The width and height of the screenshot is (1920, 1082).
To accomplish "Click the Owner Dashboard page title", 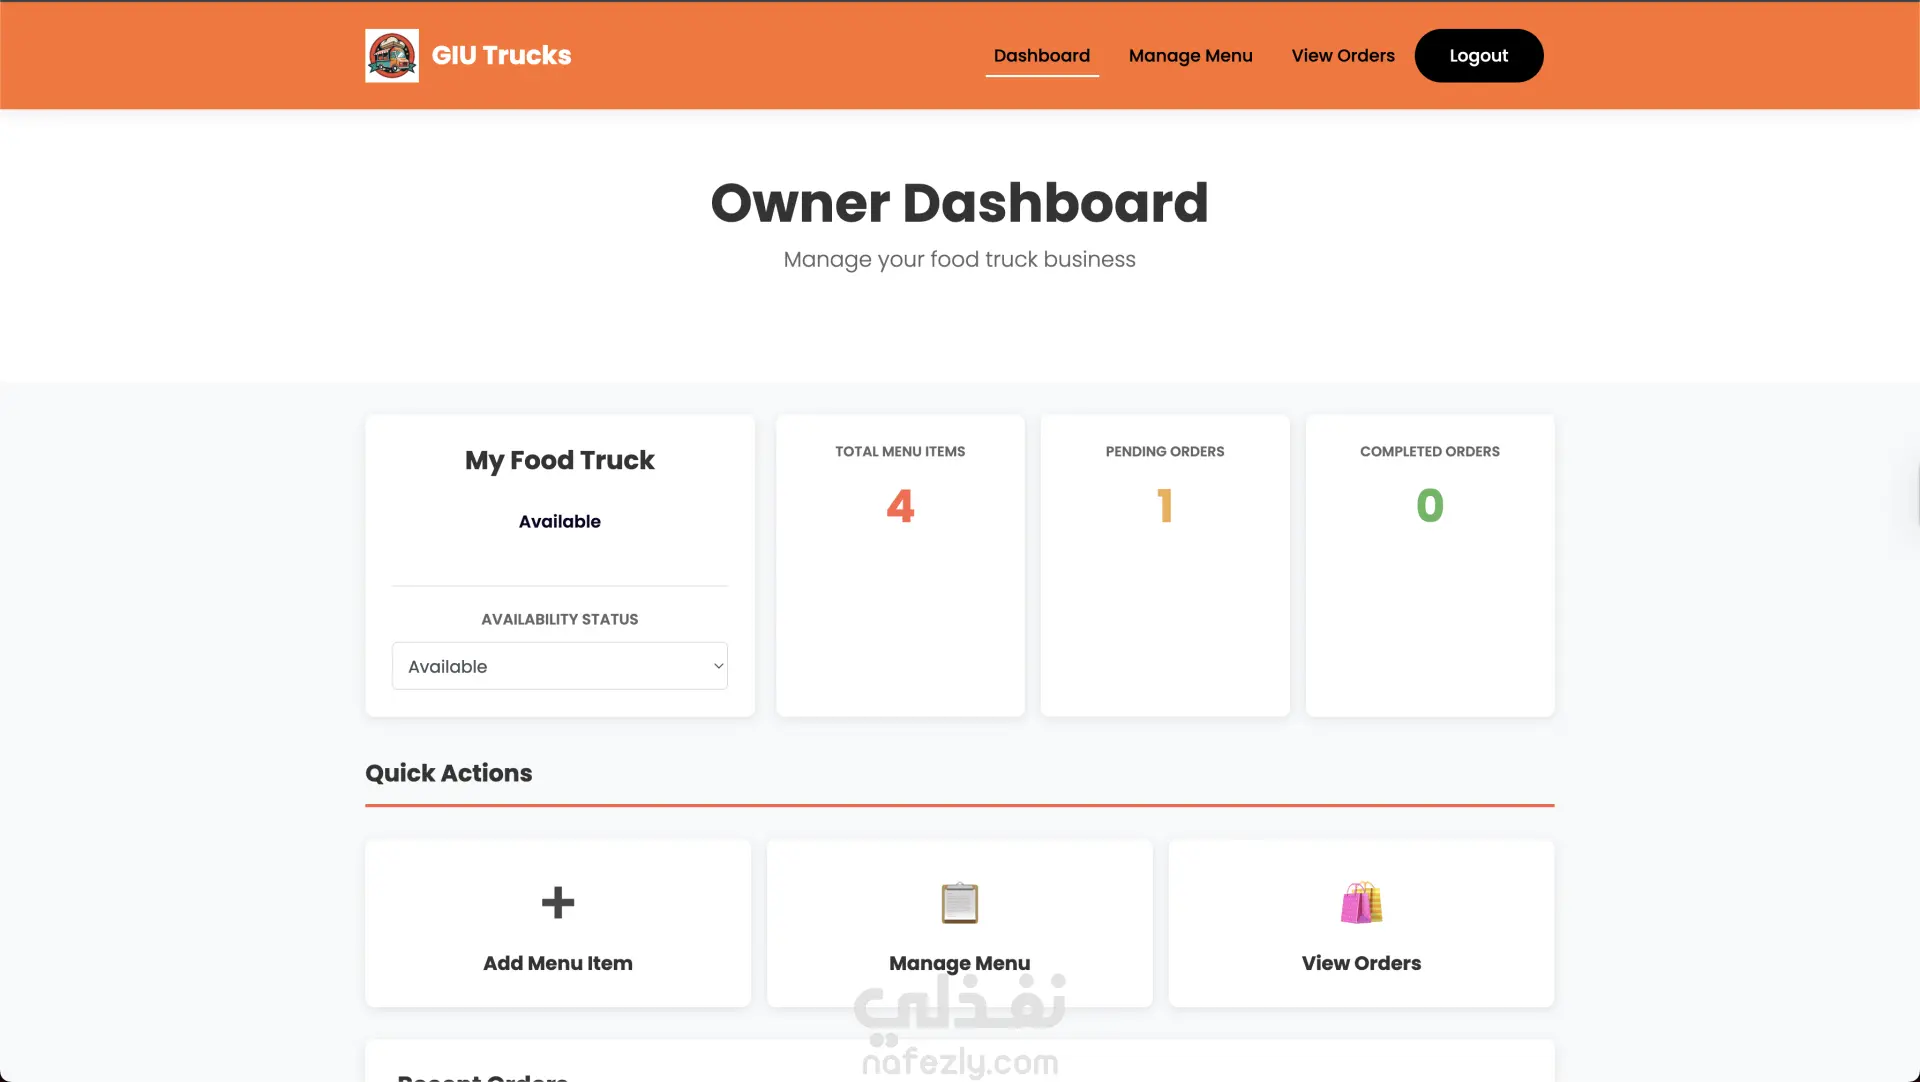I will [x=959, y=203].
